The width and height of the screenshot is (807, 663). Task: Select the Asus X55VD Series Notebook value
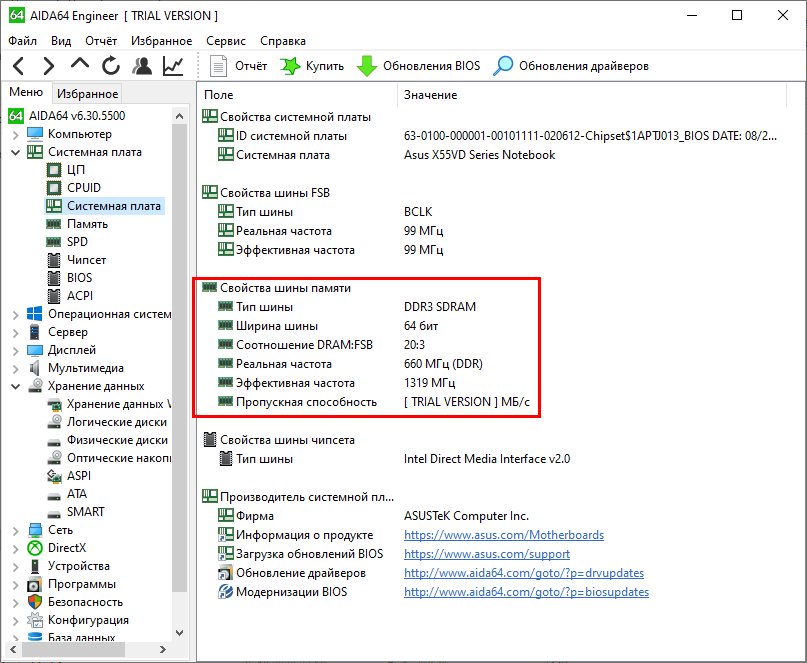tap(480, 155)
